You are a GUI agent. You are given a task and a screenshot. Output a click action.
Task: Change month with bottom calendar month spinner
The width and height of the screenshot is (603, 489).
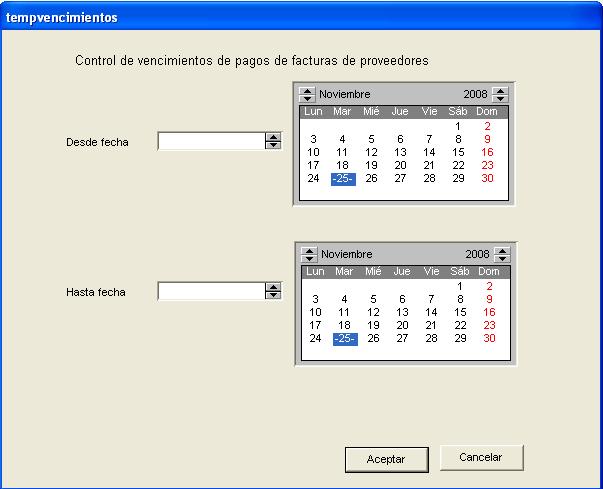click(309, 254)
